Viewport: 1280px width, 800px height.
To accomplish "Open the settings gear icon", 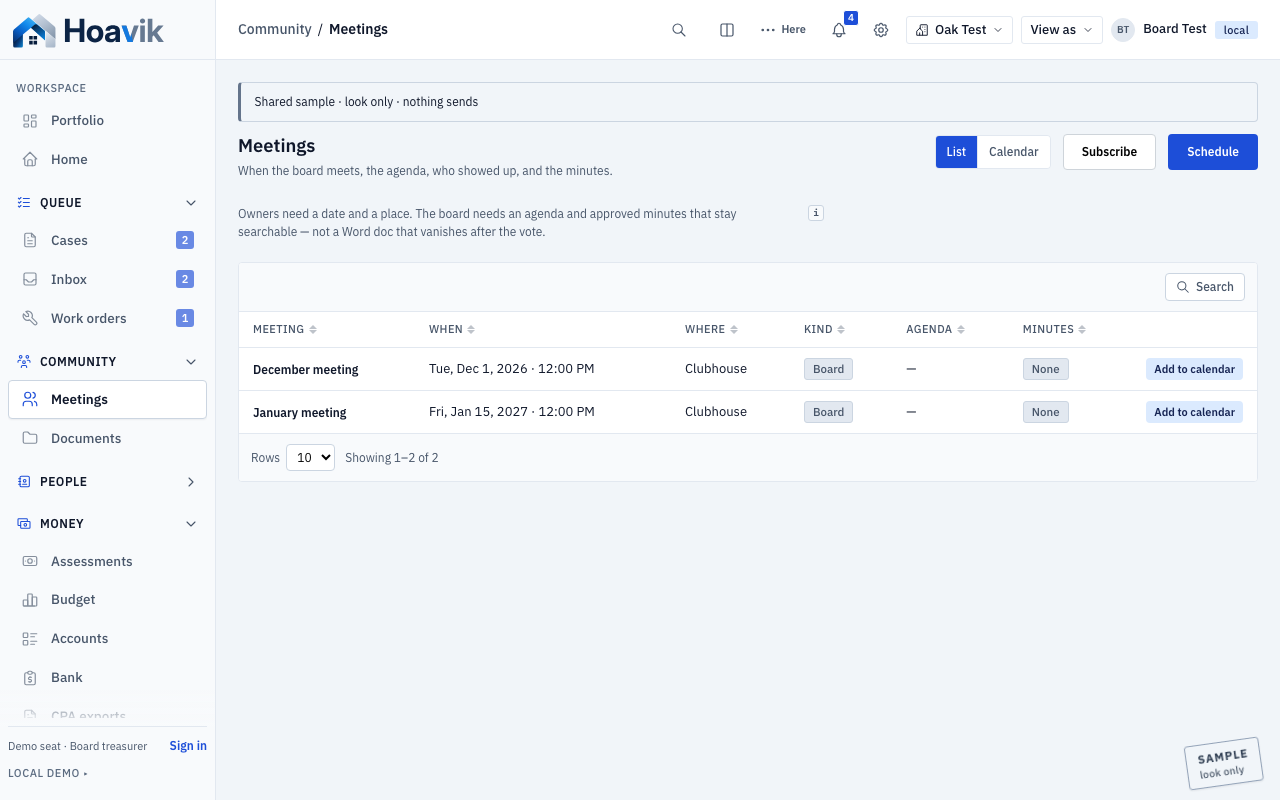I will tap(881, 30).
